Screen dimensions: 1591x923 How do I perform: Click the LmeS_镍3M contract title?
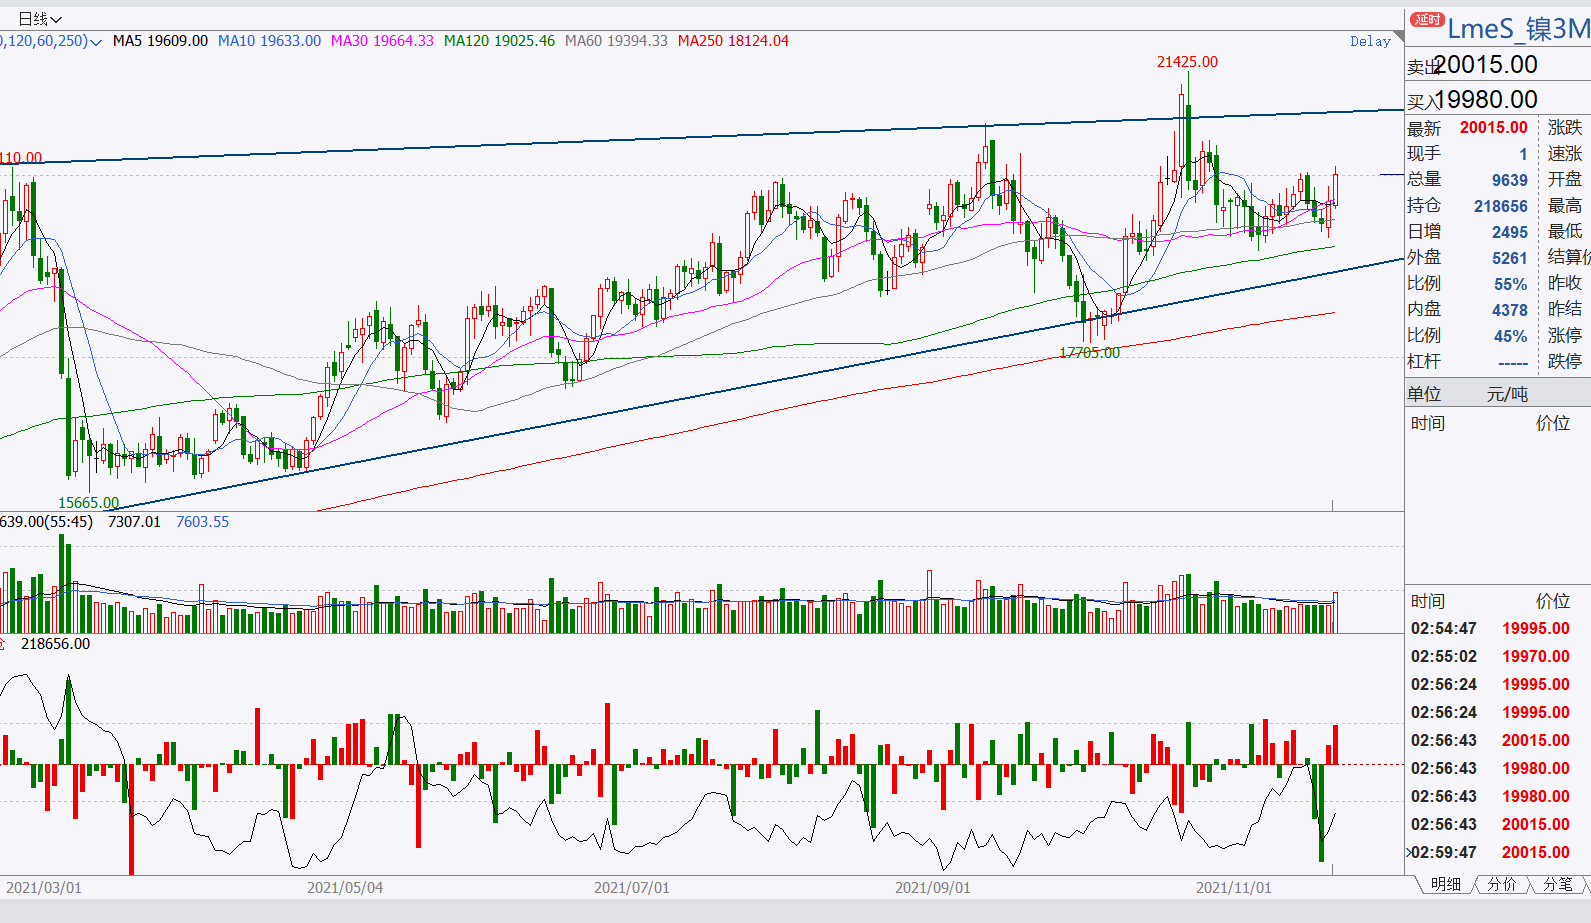[1519, 29]
